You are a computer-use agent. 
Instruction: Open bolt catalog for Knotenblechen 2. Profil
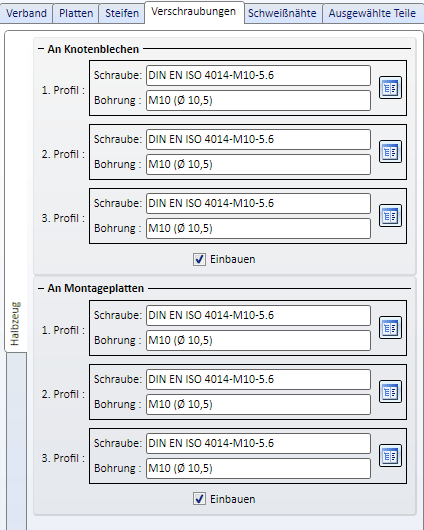[x=390, y=152]
